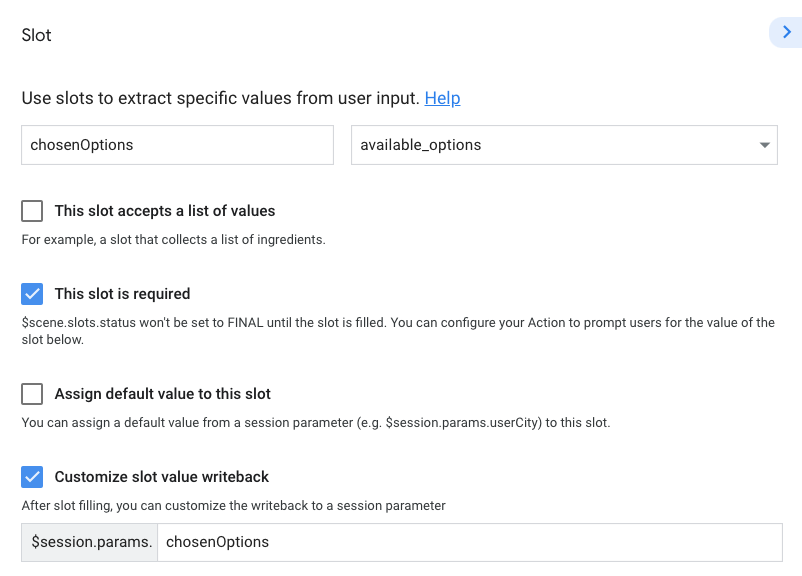
Task: Click the 'This slot is required' label
Action: (x=122, y=294)
